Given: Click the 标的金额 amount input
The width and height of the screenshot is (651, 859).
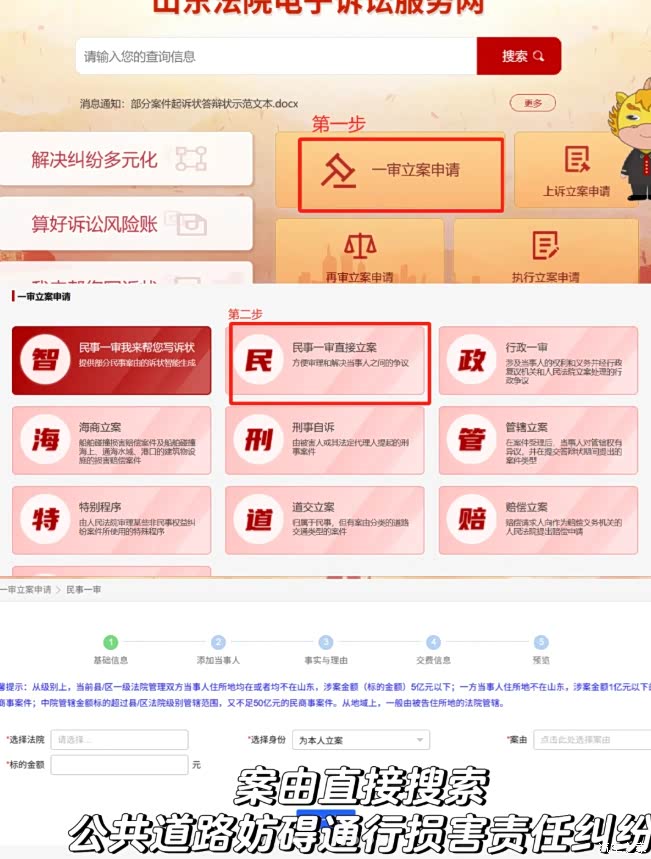Looking at the screenshot, I should (119, 765).
